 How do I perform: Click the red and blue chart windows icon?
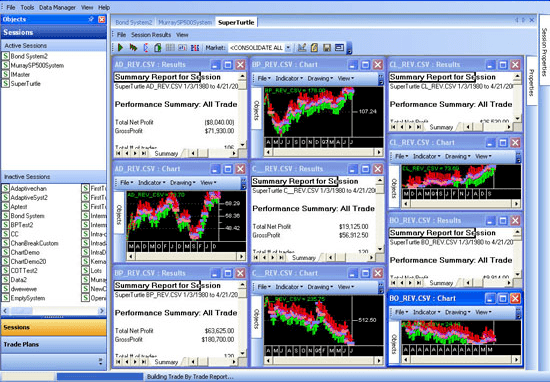(195, 47)
